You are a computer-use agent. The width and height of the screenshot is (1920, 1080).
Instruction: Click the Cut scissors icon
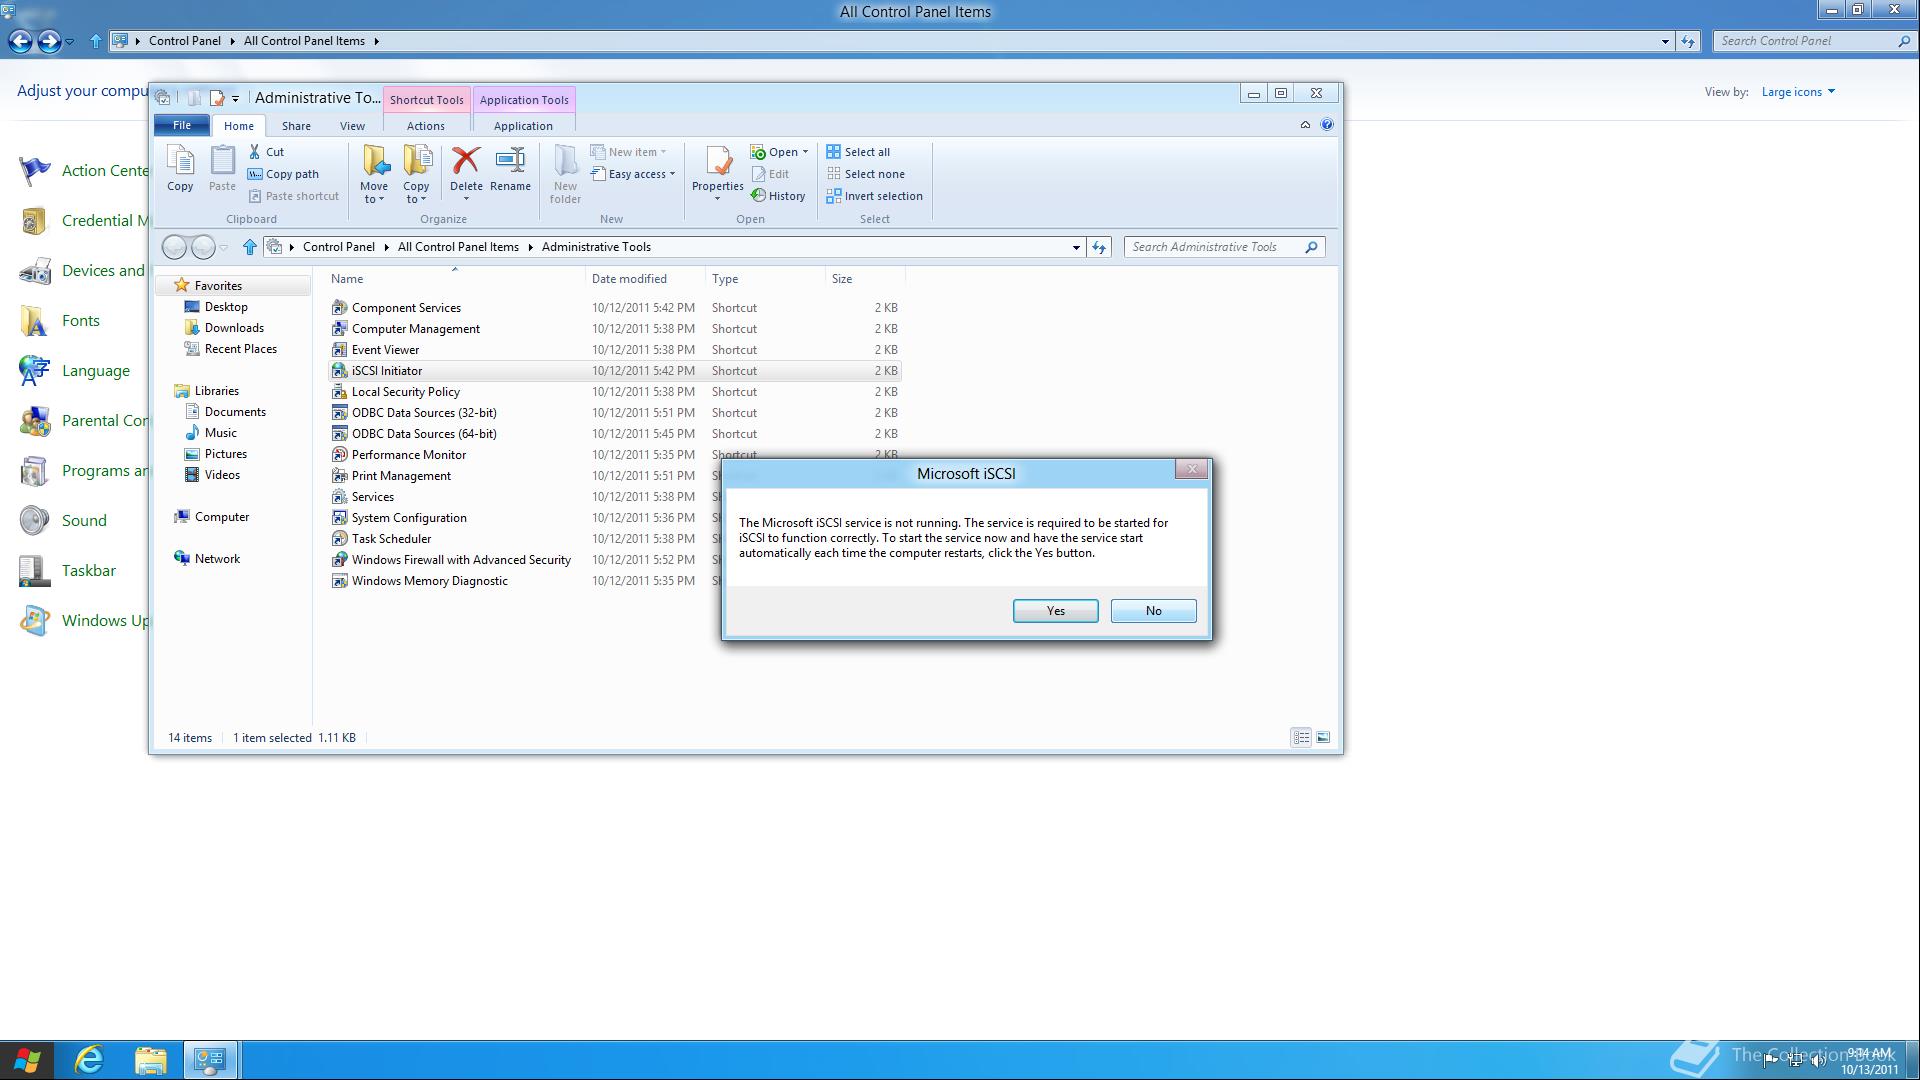(255, 152)
